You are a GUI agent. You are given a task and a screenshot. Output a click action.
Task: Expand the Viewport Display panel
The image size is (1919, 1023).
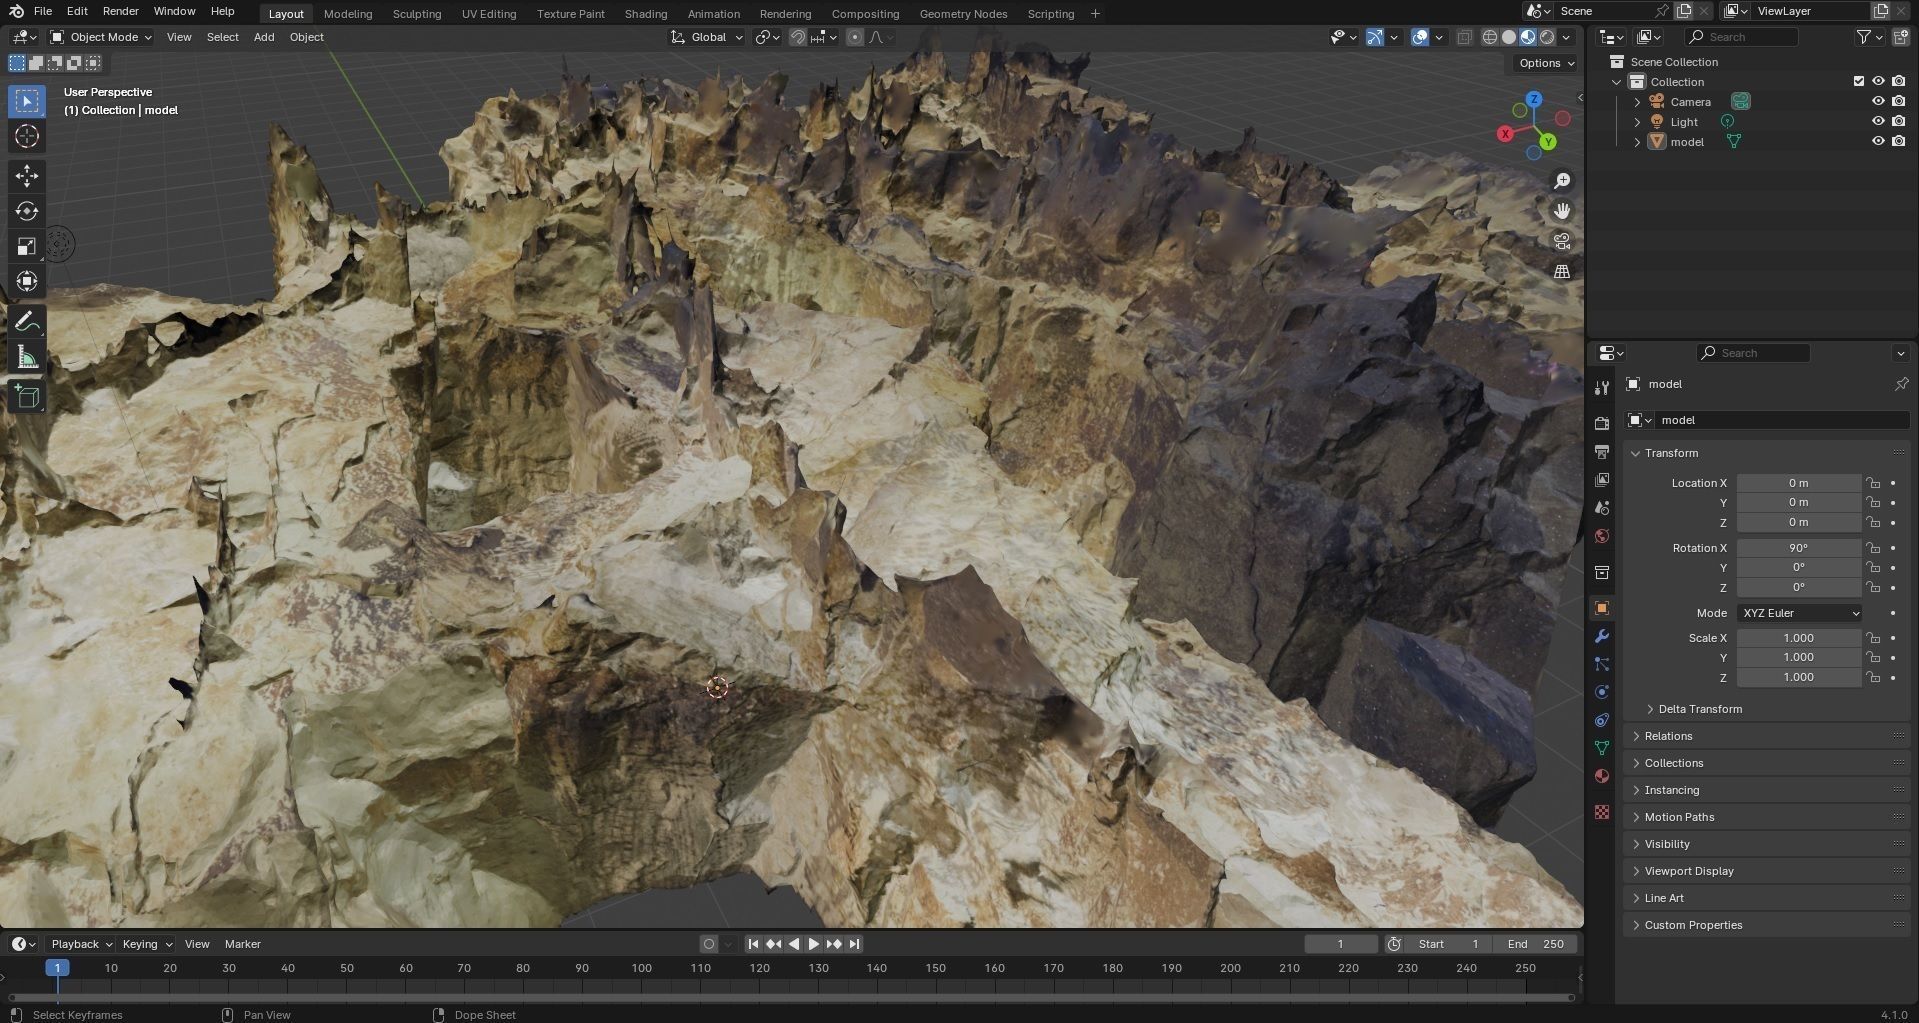(x=1766, y=871)
